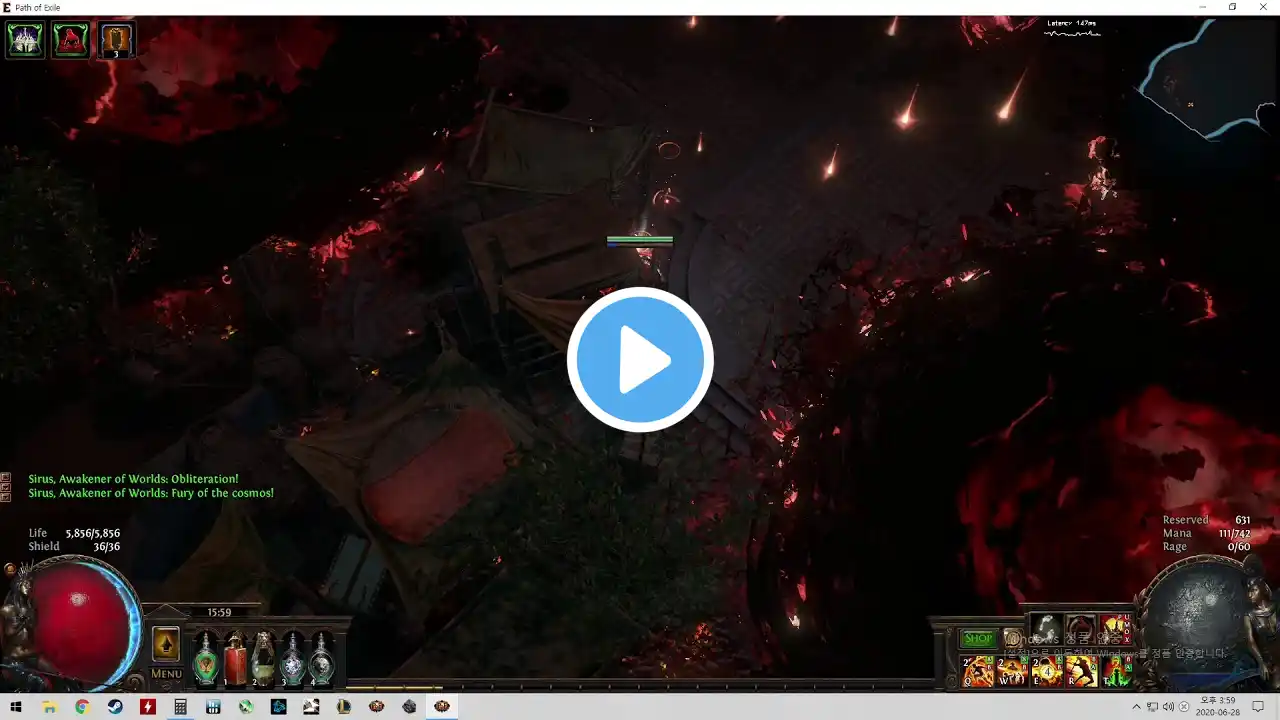Use the red flask in slot 1
Viewport: 1280px width, 720px height.
235,659
